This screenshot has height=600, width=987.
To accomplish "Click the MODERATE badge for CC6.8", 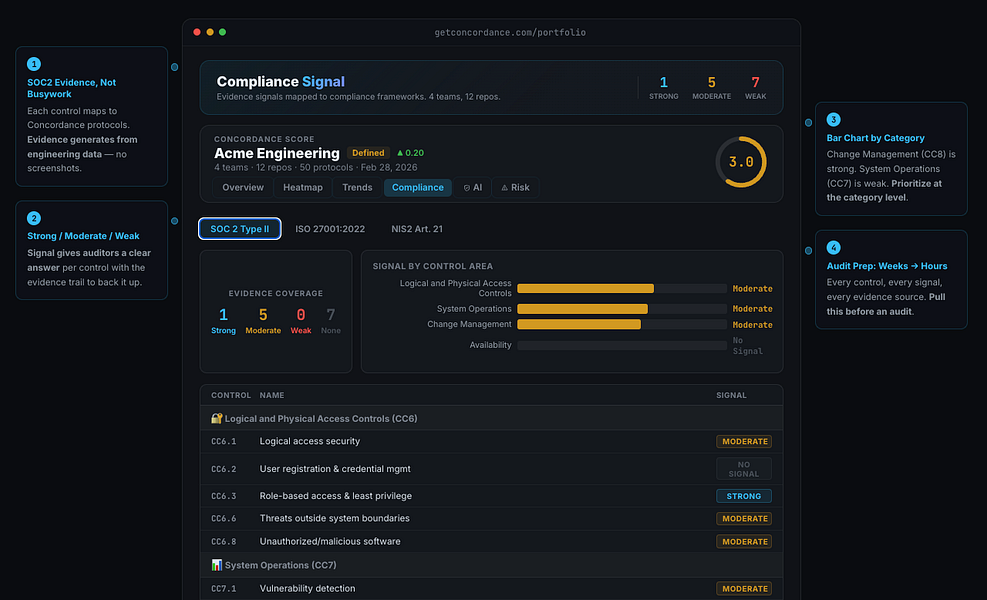I will (744, 541).
